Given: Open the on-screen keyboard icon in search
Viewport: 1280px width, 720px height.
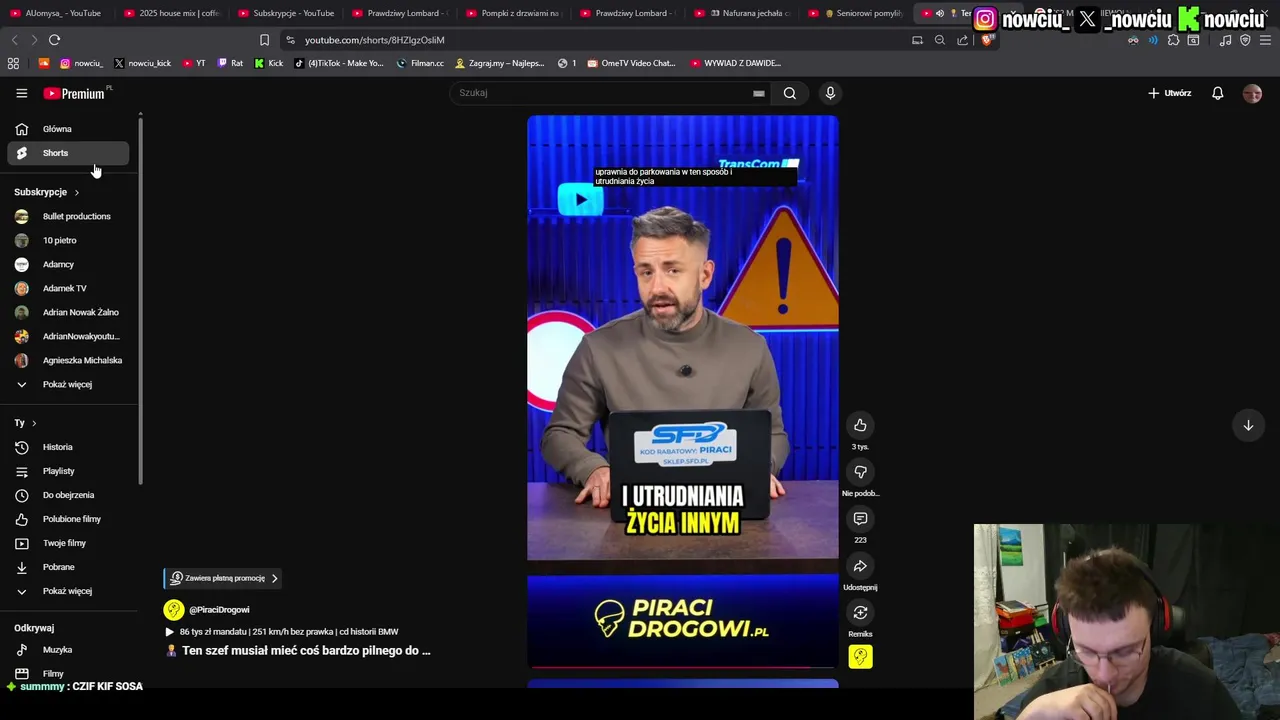Looking at the screenshot, I should tap(759, 93).
